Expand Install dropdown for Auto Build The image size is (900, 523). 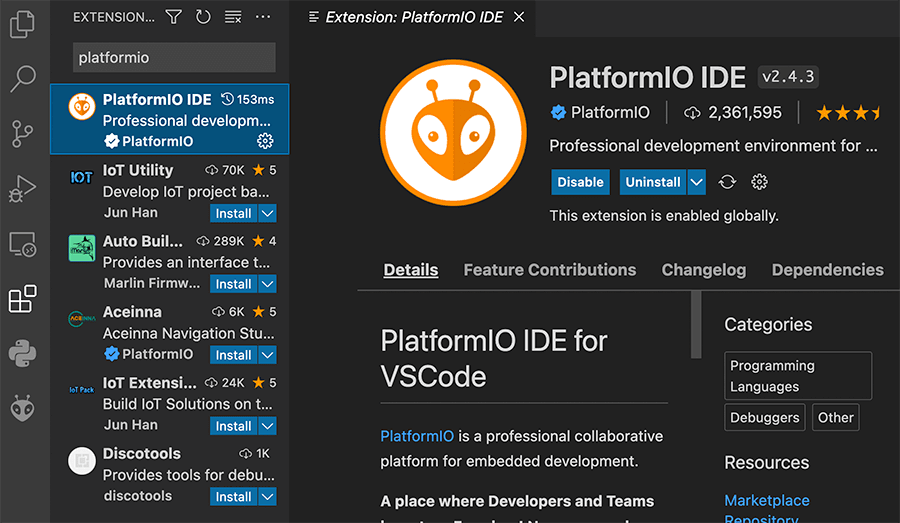pos(267,284)
